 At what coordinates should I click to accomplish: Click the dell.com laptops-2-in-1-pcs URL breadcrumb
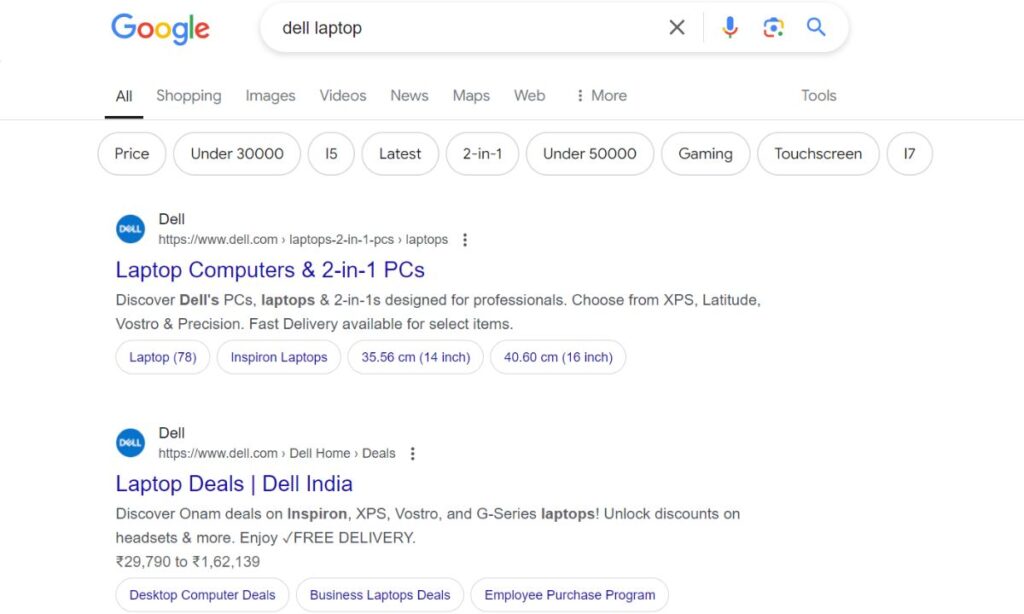click(303, 240)
